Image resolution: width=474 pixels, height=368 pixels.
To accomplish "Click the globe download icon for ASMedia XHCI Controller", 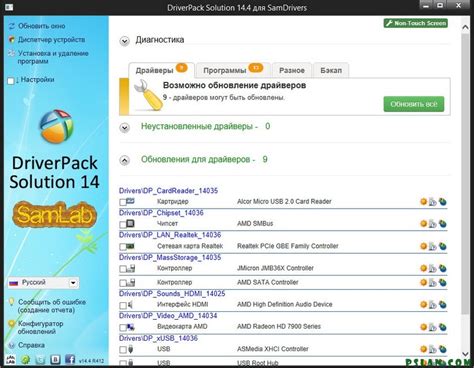I will tap(443, 349).
